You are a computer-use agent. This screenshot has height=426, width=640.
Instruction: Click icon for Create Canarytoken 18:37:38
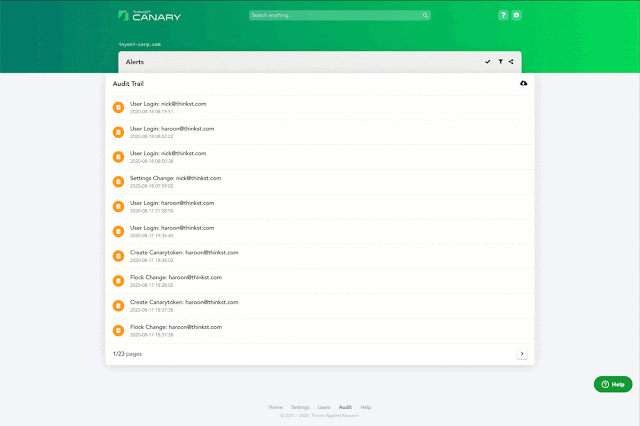pos(118,306)
